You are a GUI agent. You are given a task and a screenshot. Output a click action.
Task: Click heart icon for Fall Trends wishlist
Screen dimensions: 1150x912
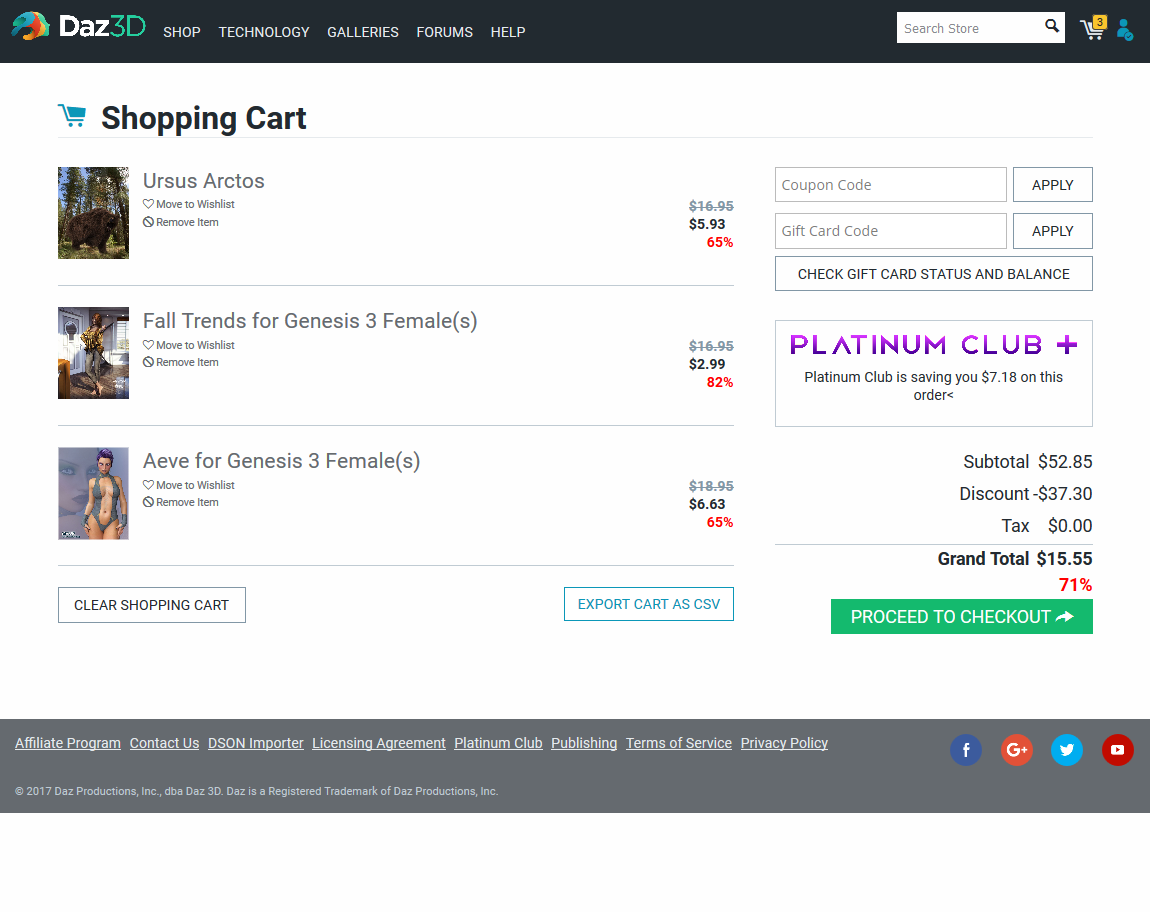click(148, 345)
